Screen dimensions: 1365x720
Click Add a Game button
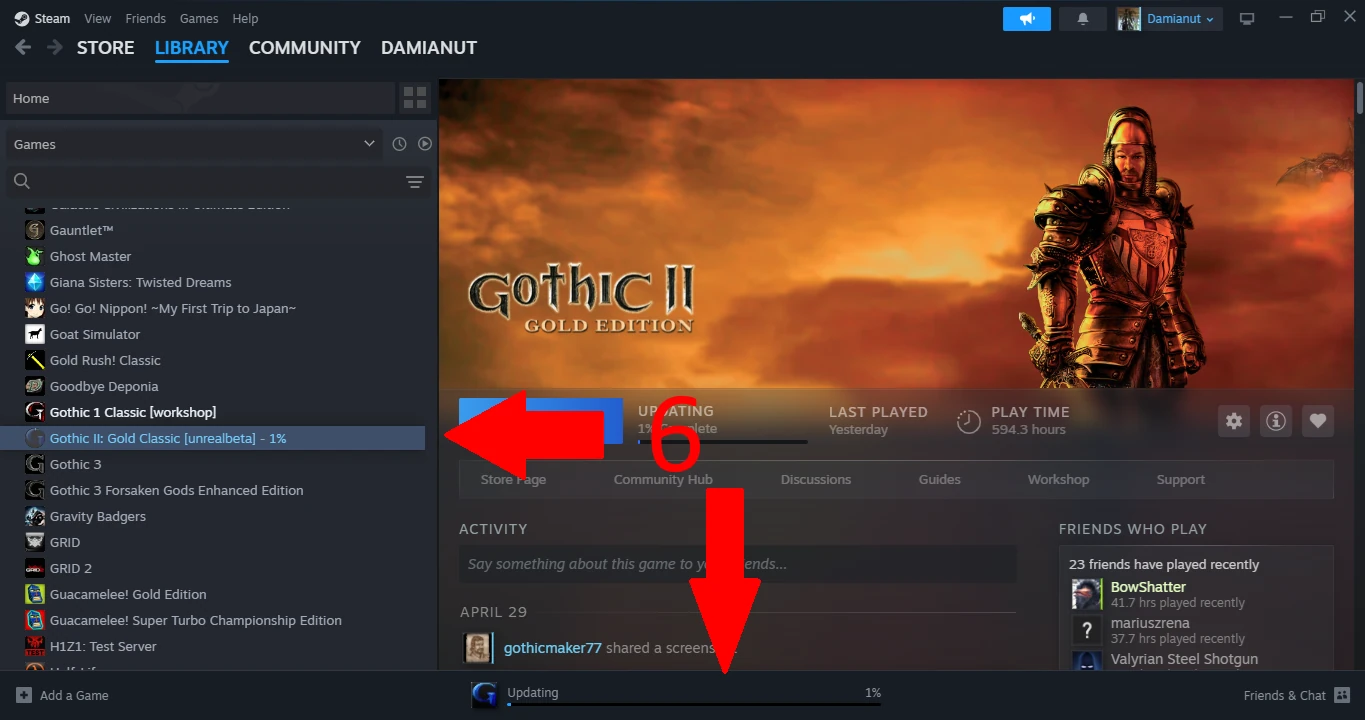62,695
